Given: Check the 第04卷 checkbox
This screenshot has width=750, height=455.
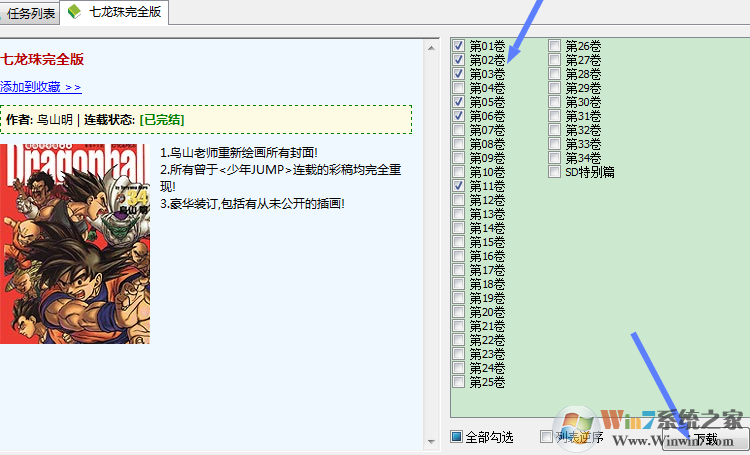Looking at the screenshot, I should coord(458,88).
